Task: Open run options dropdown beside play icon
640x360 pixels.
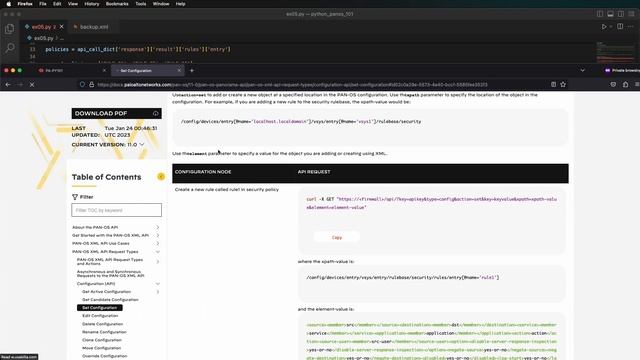Action: click(611, 27)
